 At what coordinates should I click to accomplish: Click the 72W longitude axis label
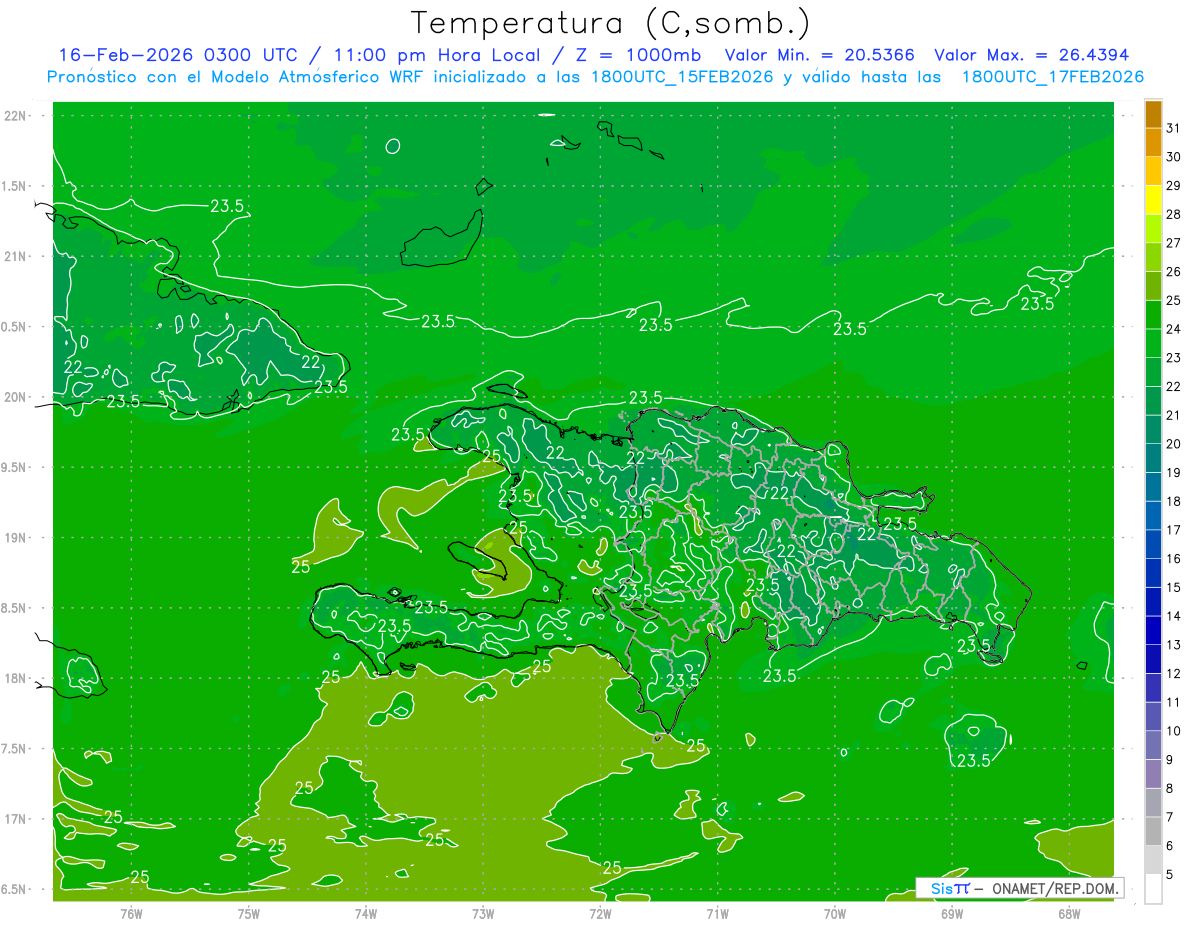click(600, 914)
